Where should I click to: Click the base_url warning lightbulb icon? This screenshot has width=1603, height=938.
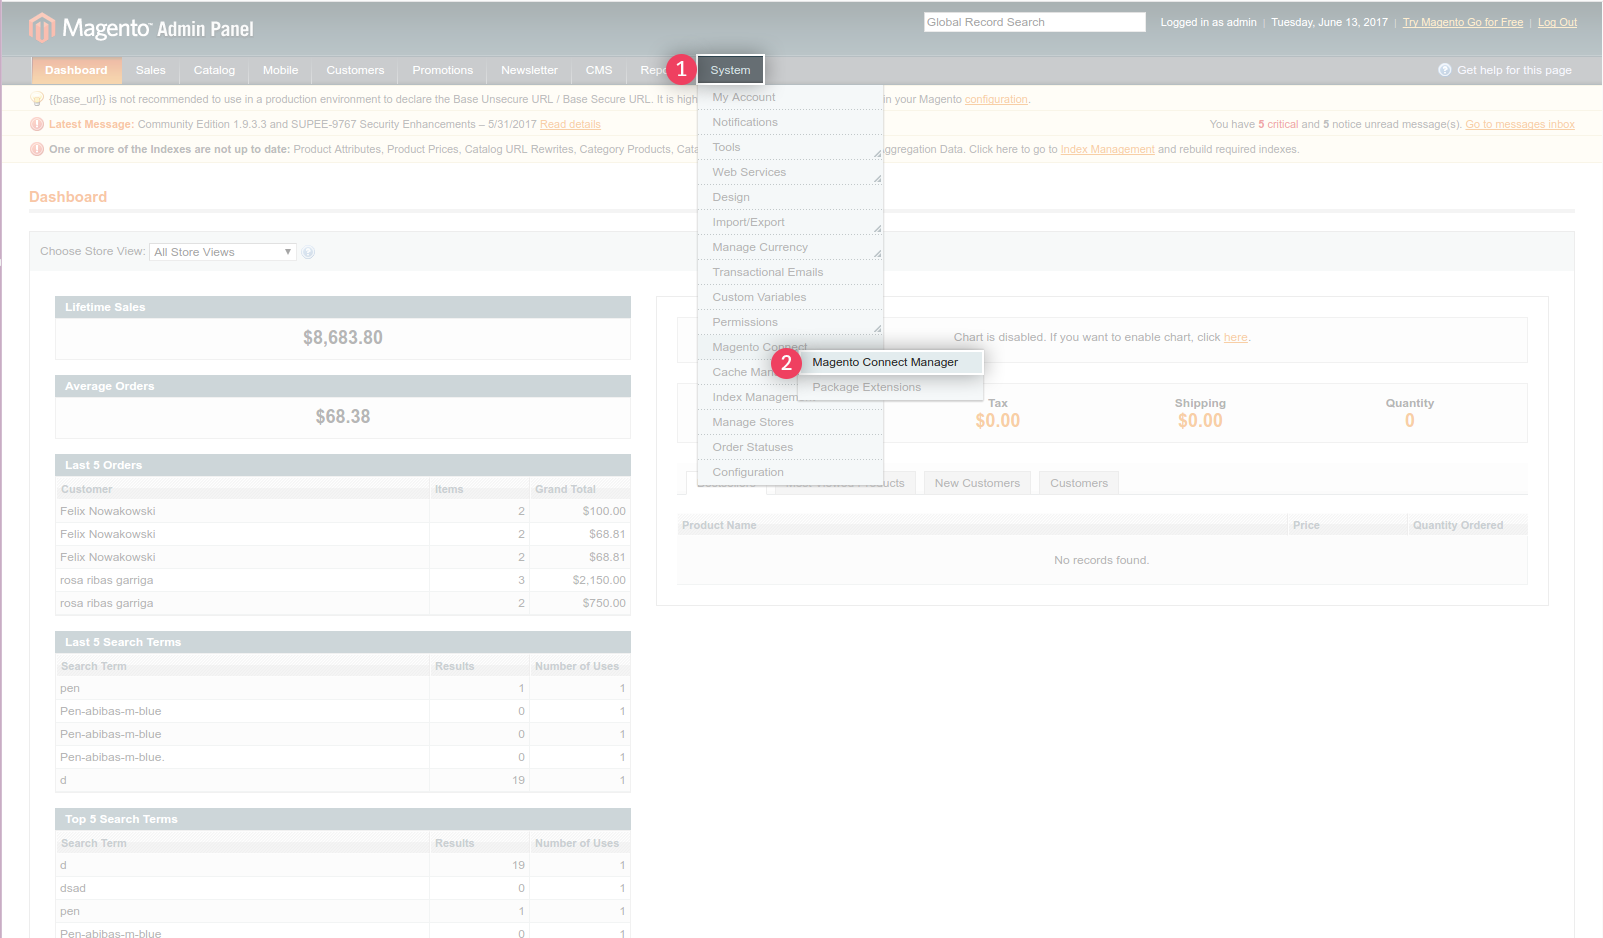37,99
